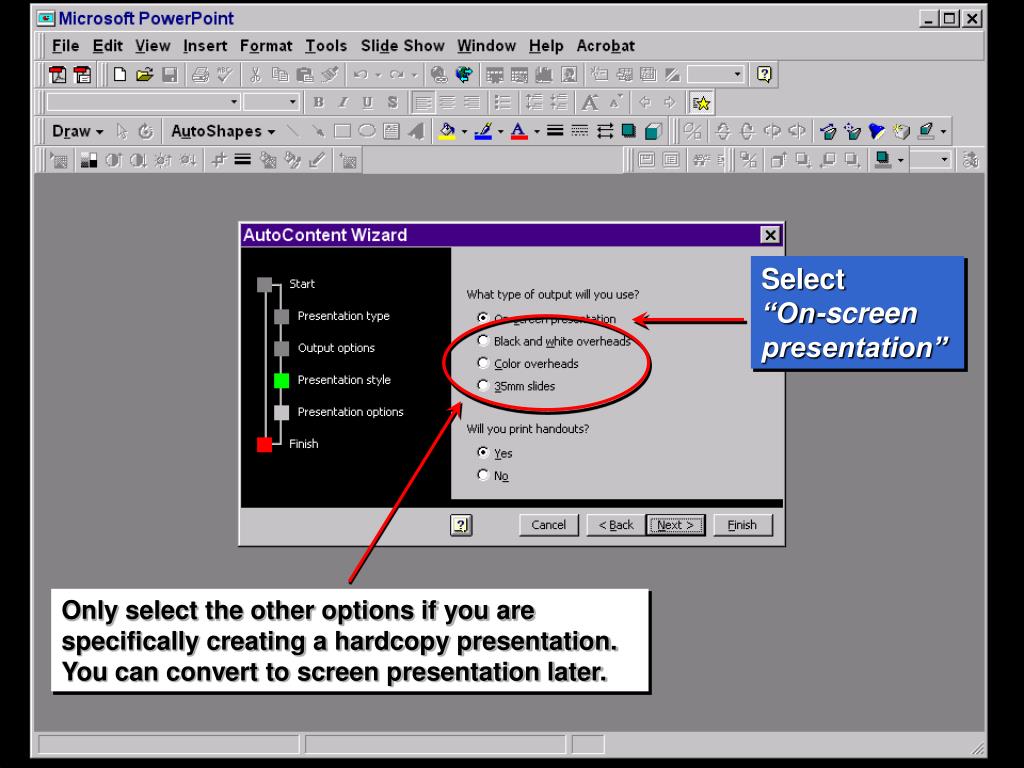
Task: Click the Back button in wizard
Action: pos(616,524)
